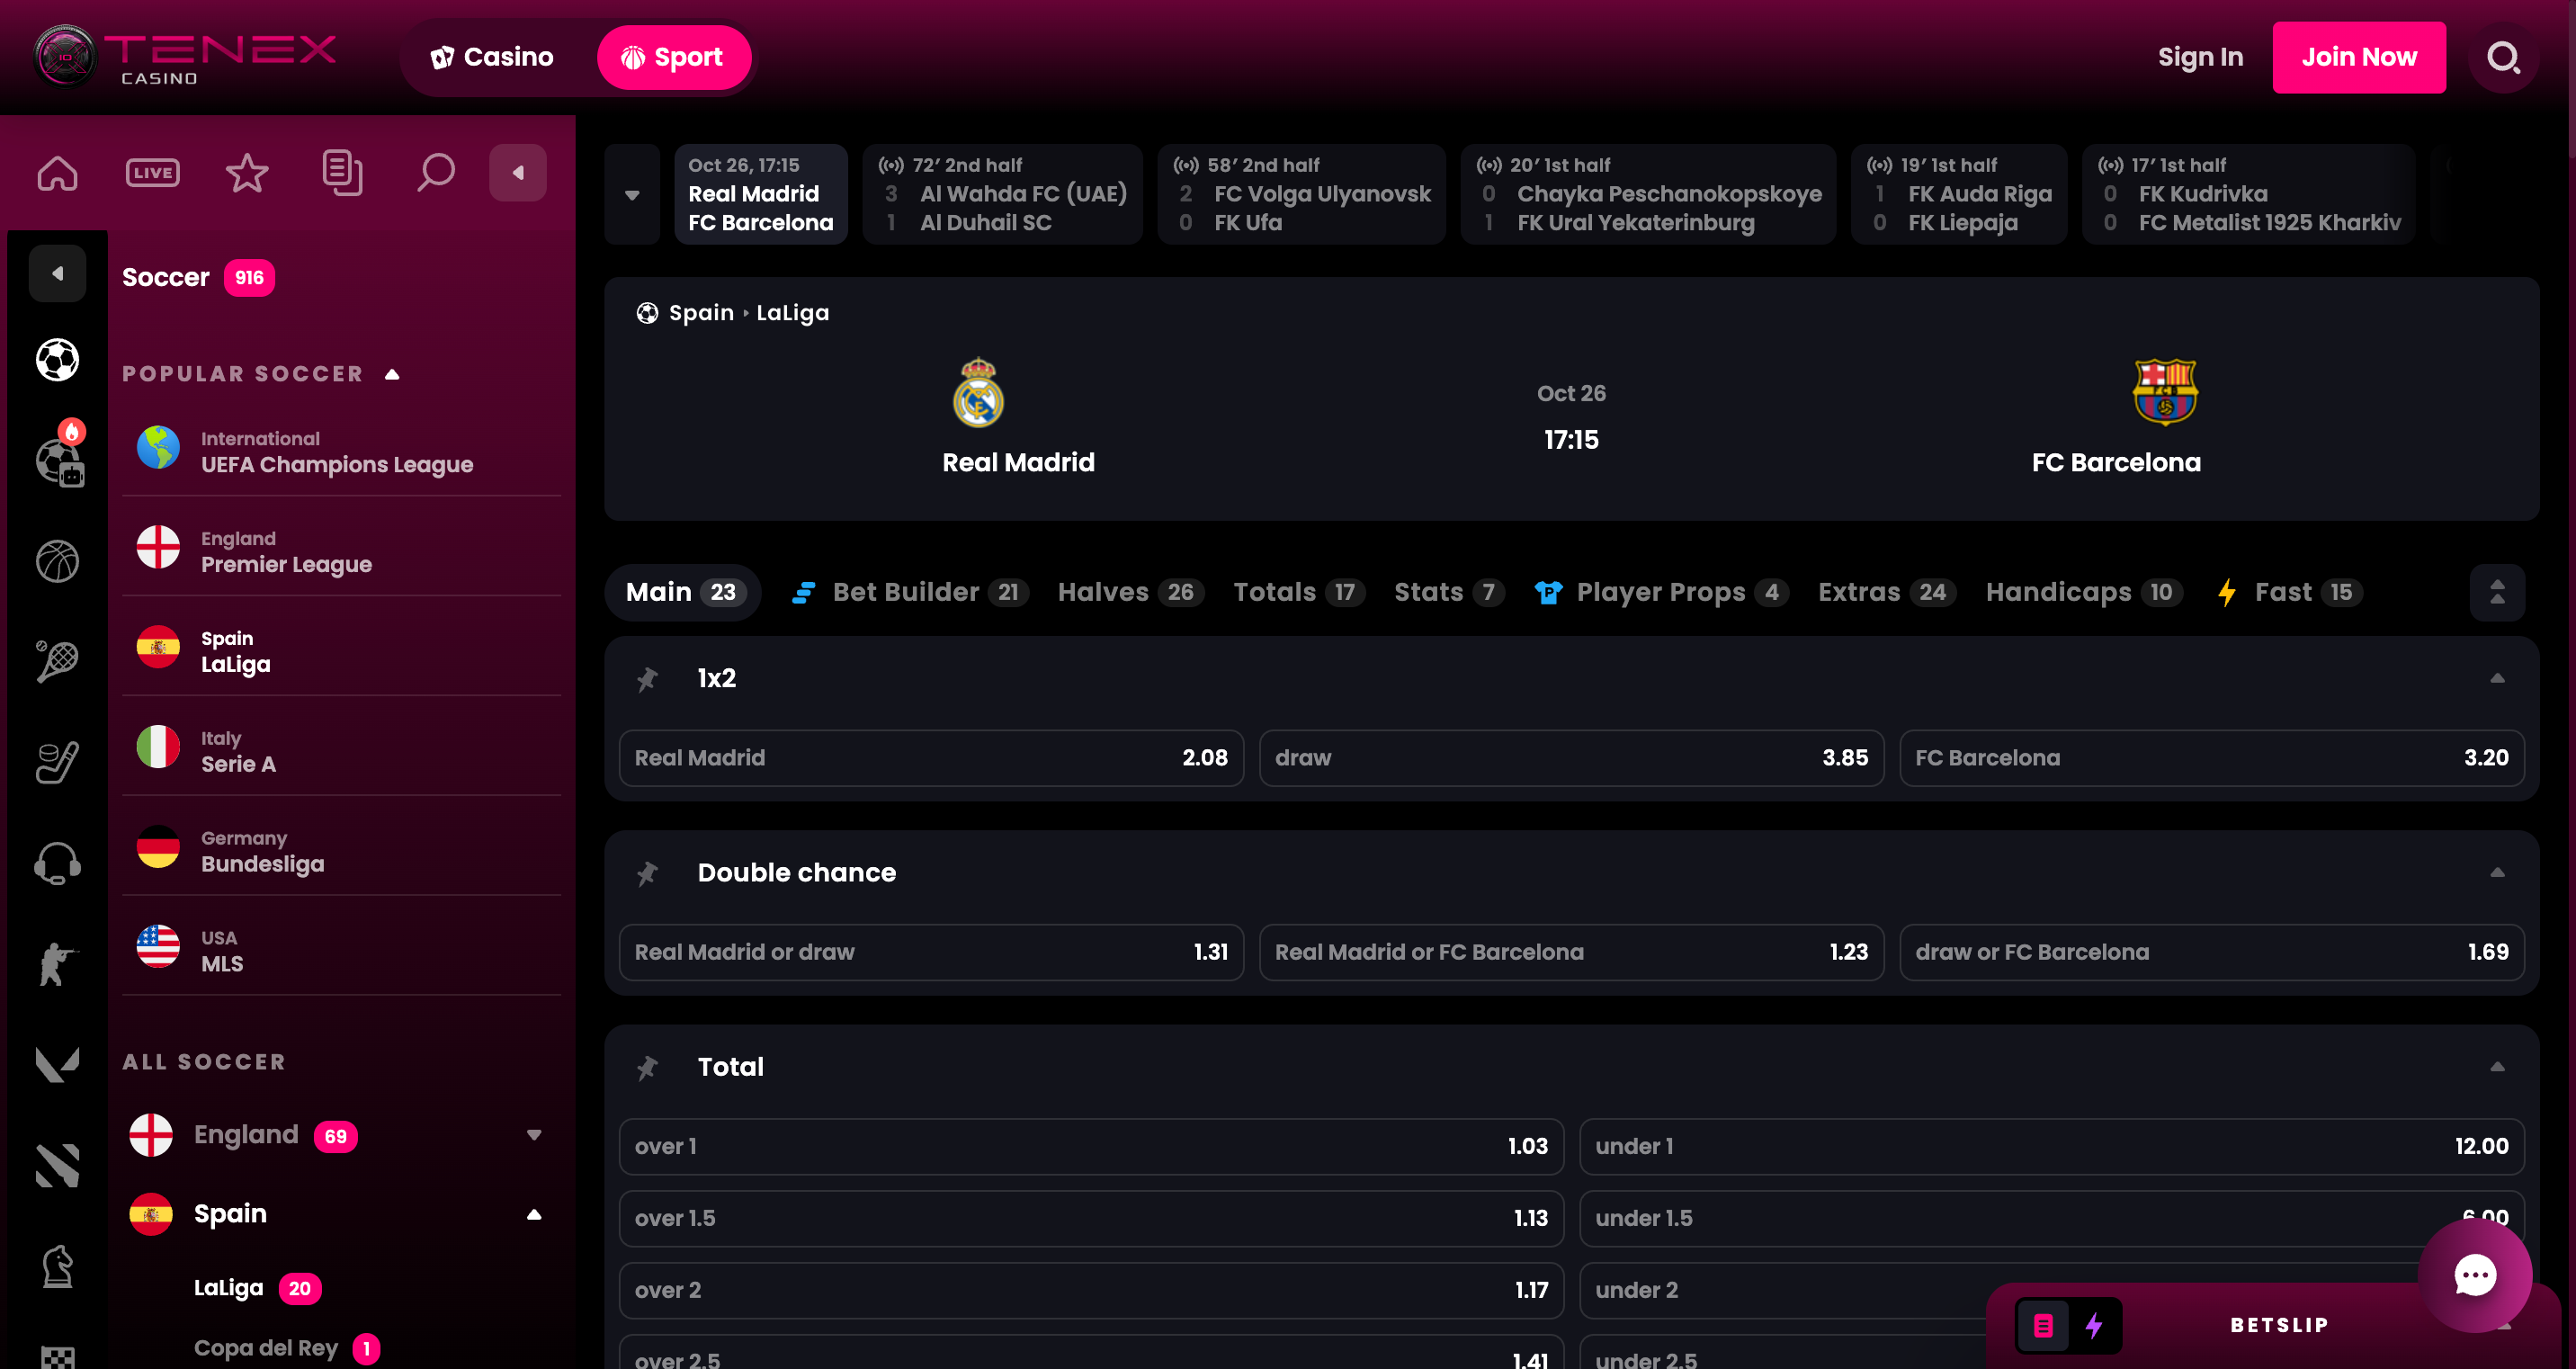Open the Stats tab
This screenshot has height=1369, width=2576.
click(1448, 592)
